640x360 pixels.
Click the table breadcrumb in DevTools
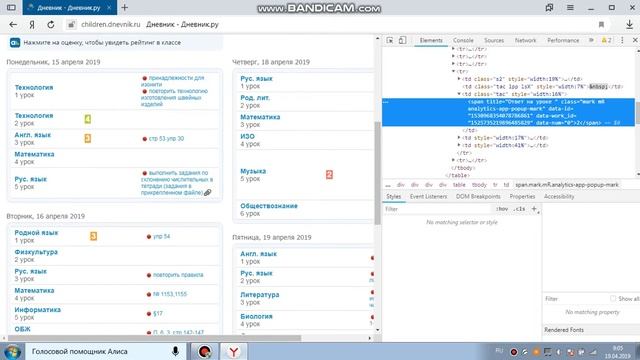pyautogui.click(x=459, y=185)
